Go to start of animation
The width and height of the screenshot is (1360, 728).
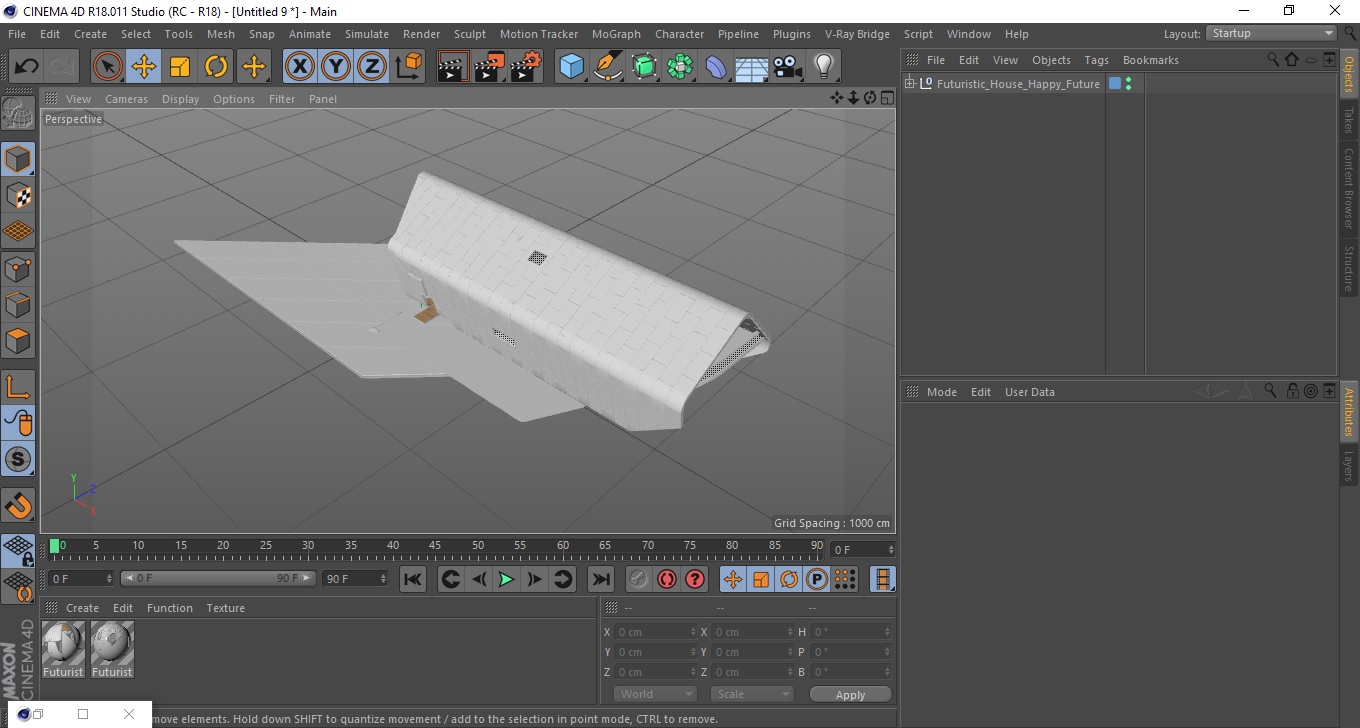click(412, 579)
